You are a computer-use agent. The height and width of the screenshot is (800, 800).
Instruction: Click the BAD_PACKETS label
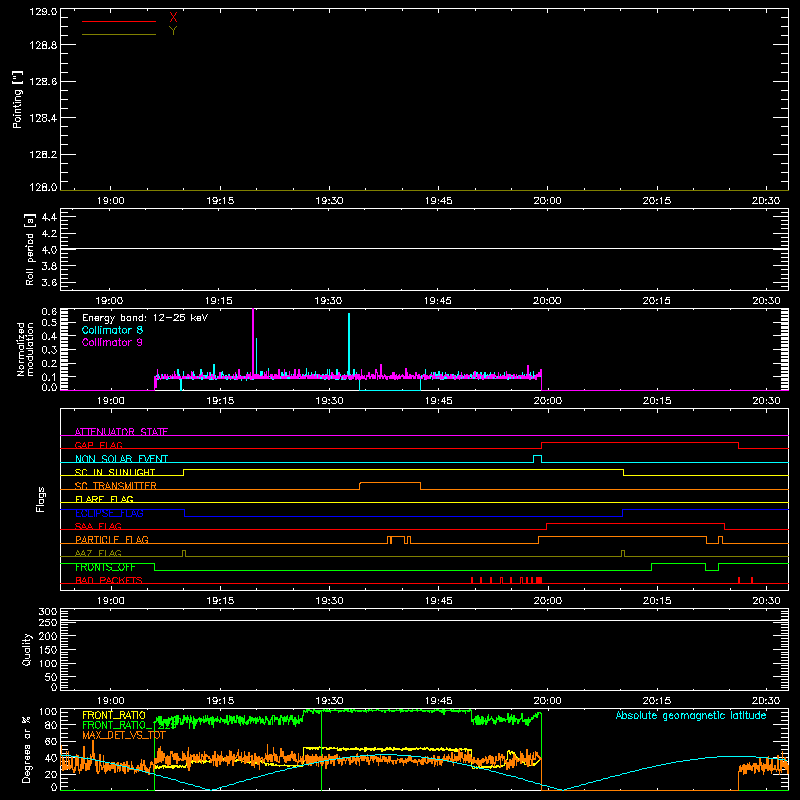[109, 580]
